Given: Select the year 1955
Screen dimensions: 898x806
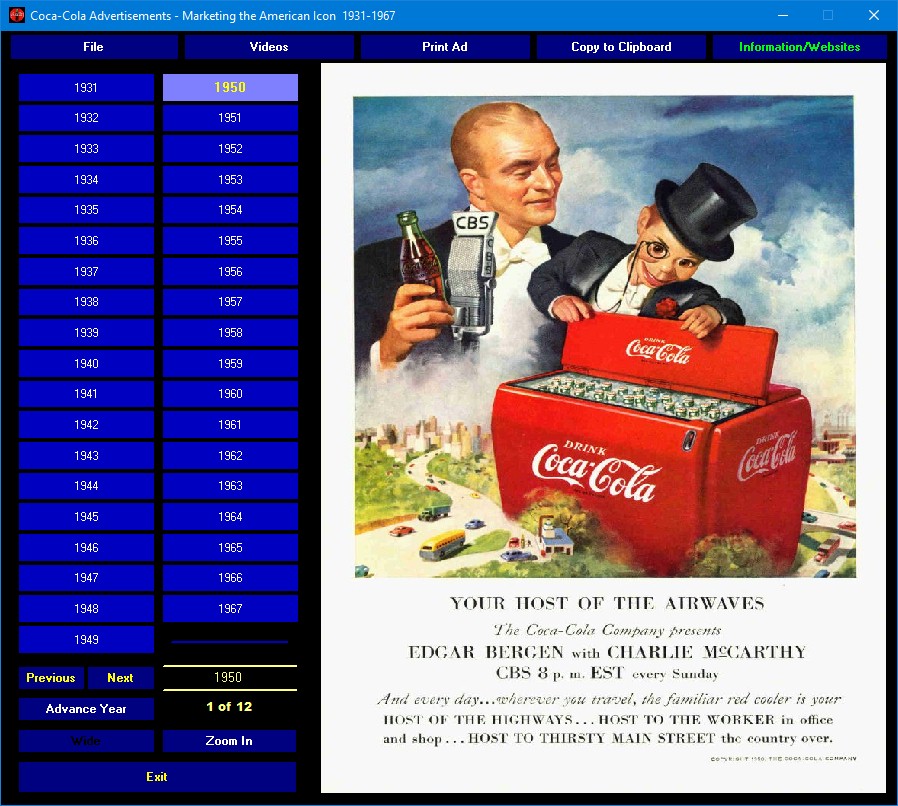Looking at the screenshot, I should coord(230,241).
